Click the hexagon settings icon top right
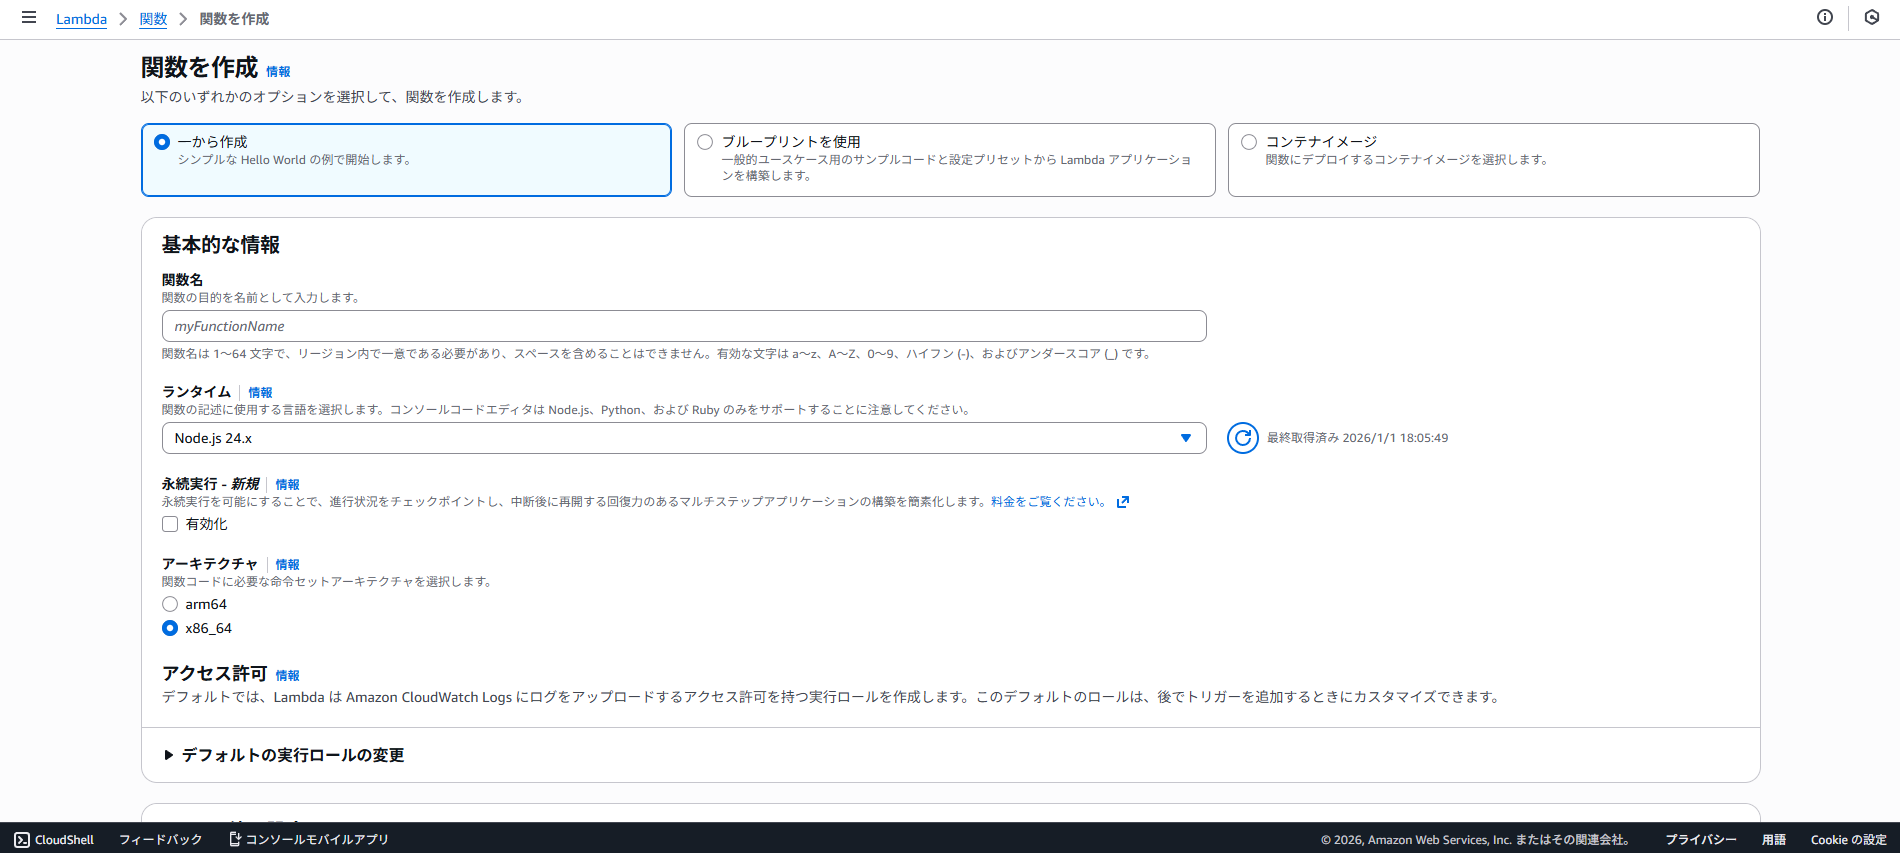Viewport: 1900px width, 853px height. [1872, 17]
